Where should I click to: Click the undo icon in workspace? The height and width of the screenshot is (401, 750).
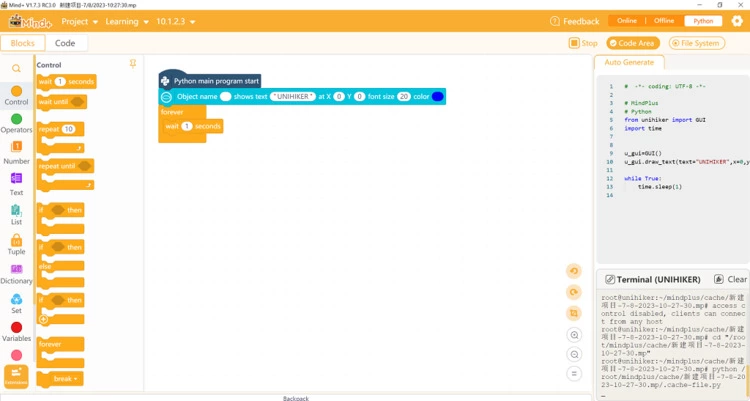[573, 271]
